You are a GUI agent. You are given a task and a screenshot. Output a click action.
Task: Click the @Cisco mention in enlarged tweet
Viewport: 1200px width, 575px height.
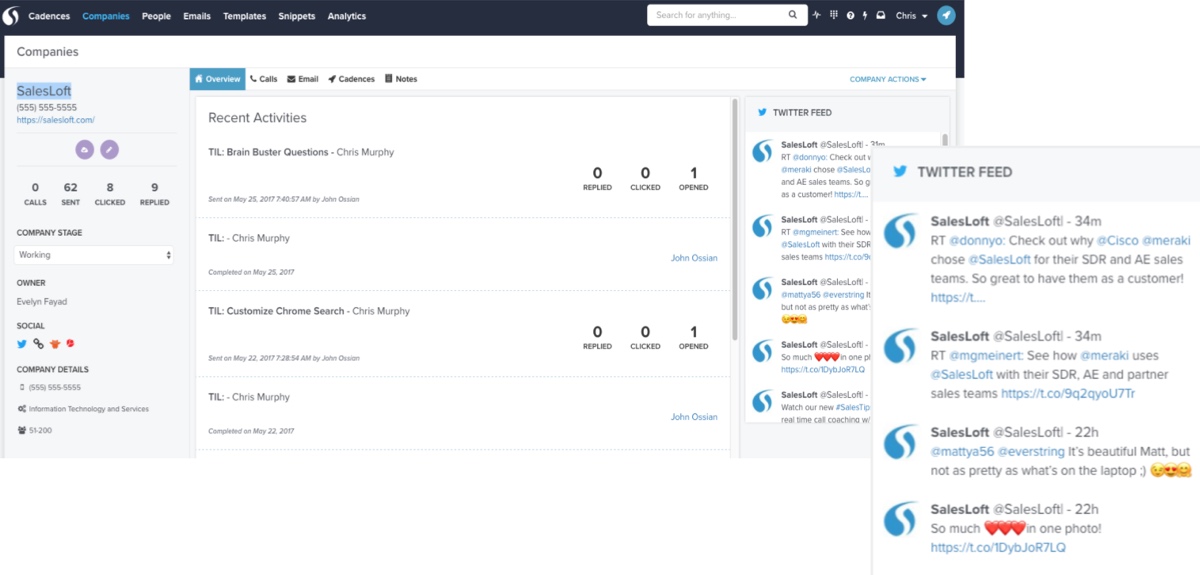[1117, 241]
